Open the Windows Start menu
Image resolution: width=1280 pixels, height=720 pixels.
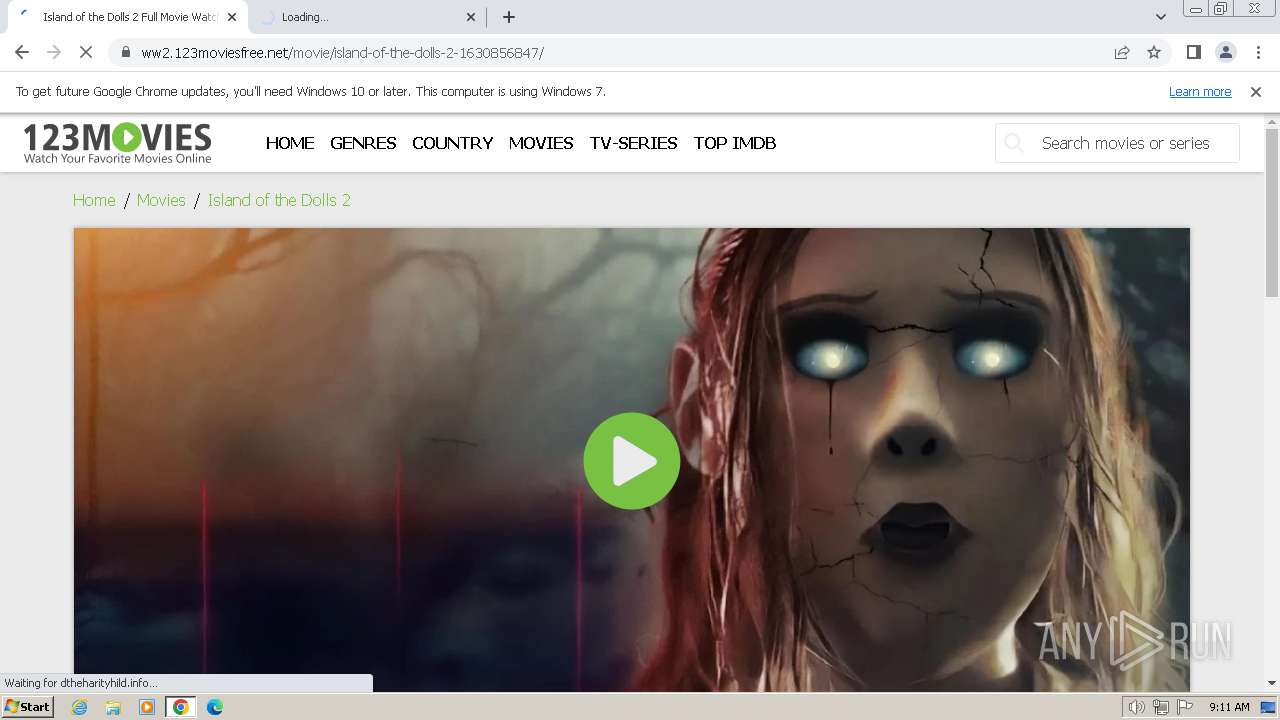click(x=27, y=707)
